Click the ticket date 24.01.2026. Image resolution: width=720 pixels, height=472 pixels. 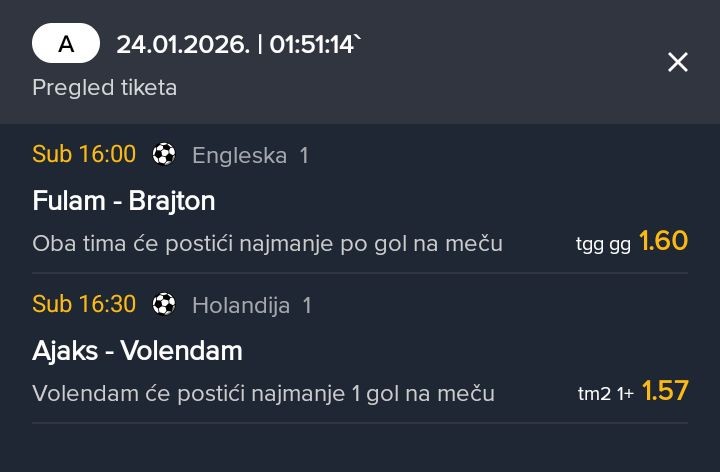tap(183, 44)
